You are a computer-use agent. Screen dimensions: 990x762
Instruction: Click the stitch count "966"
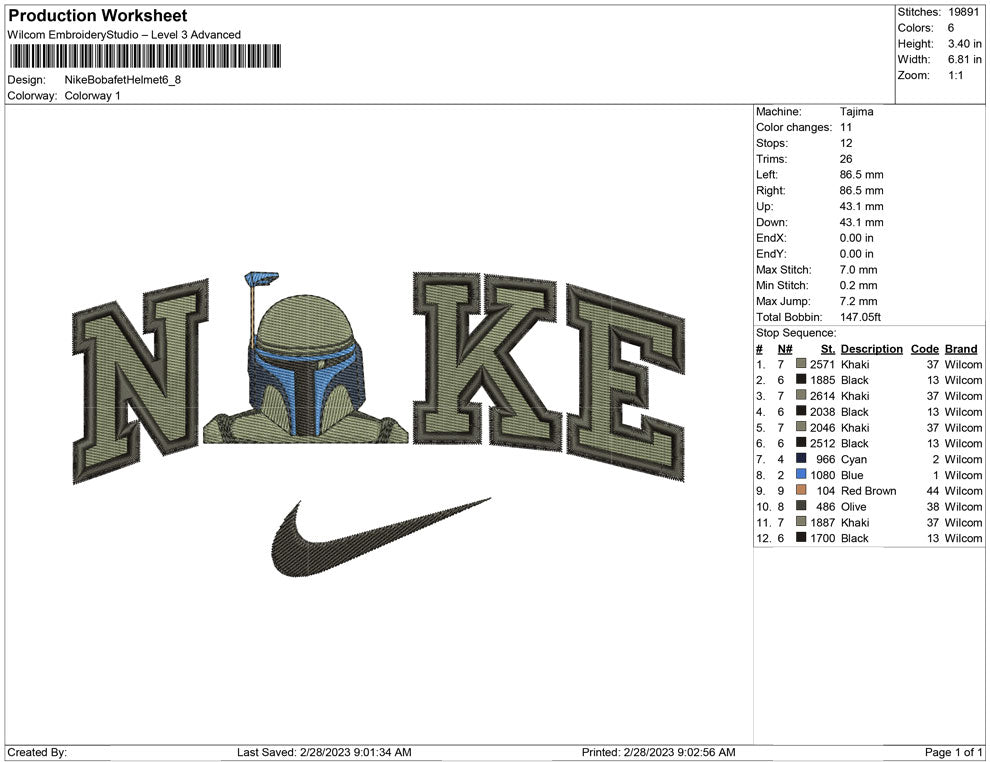click(825, 458)
